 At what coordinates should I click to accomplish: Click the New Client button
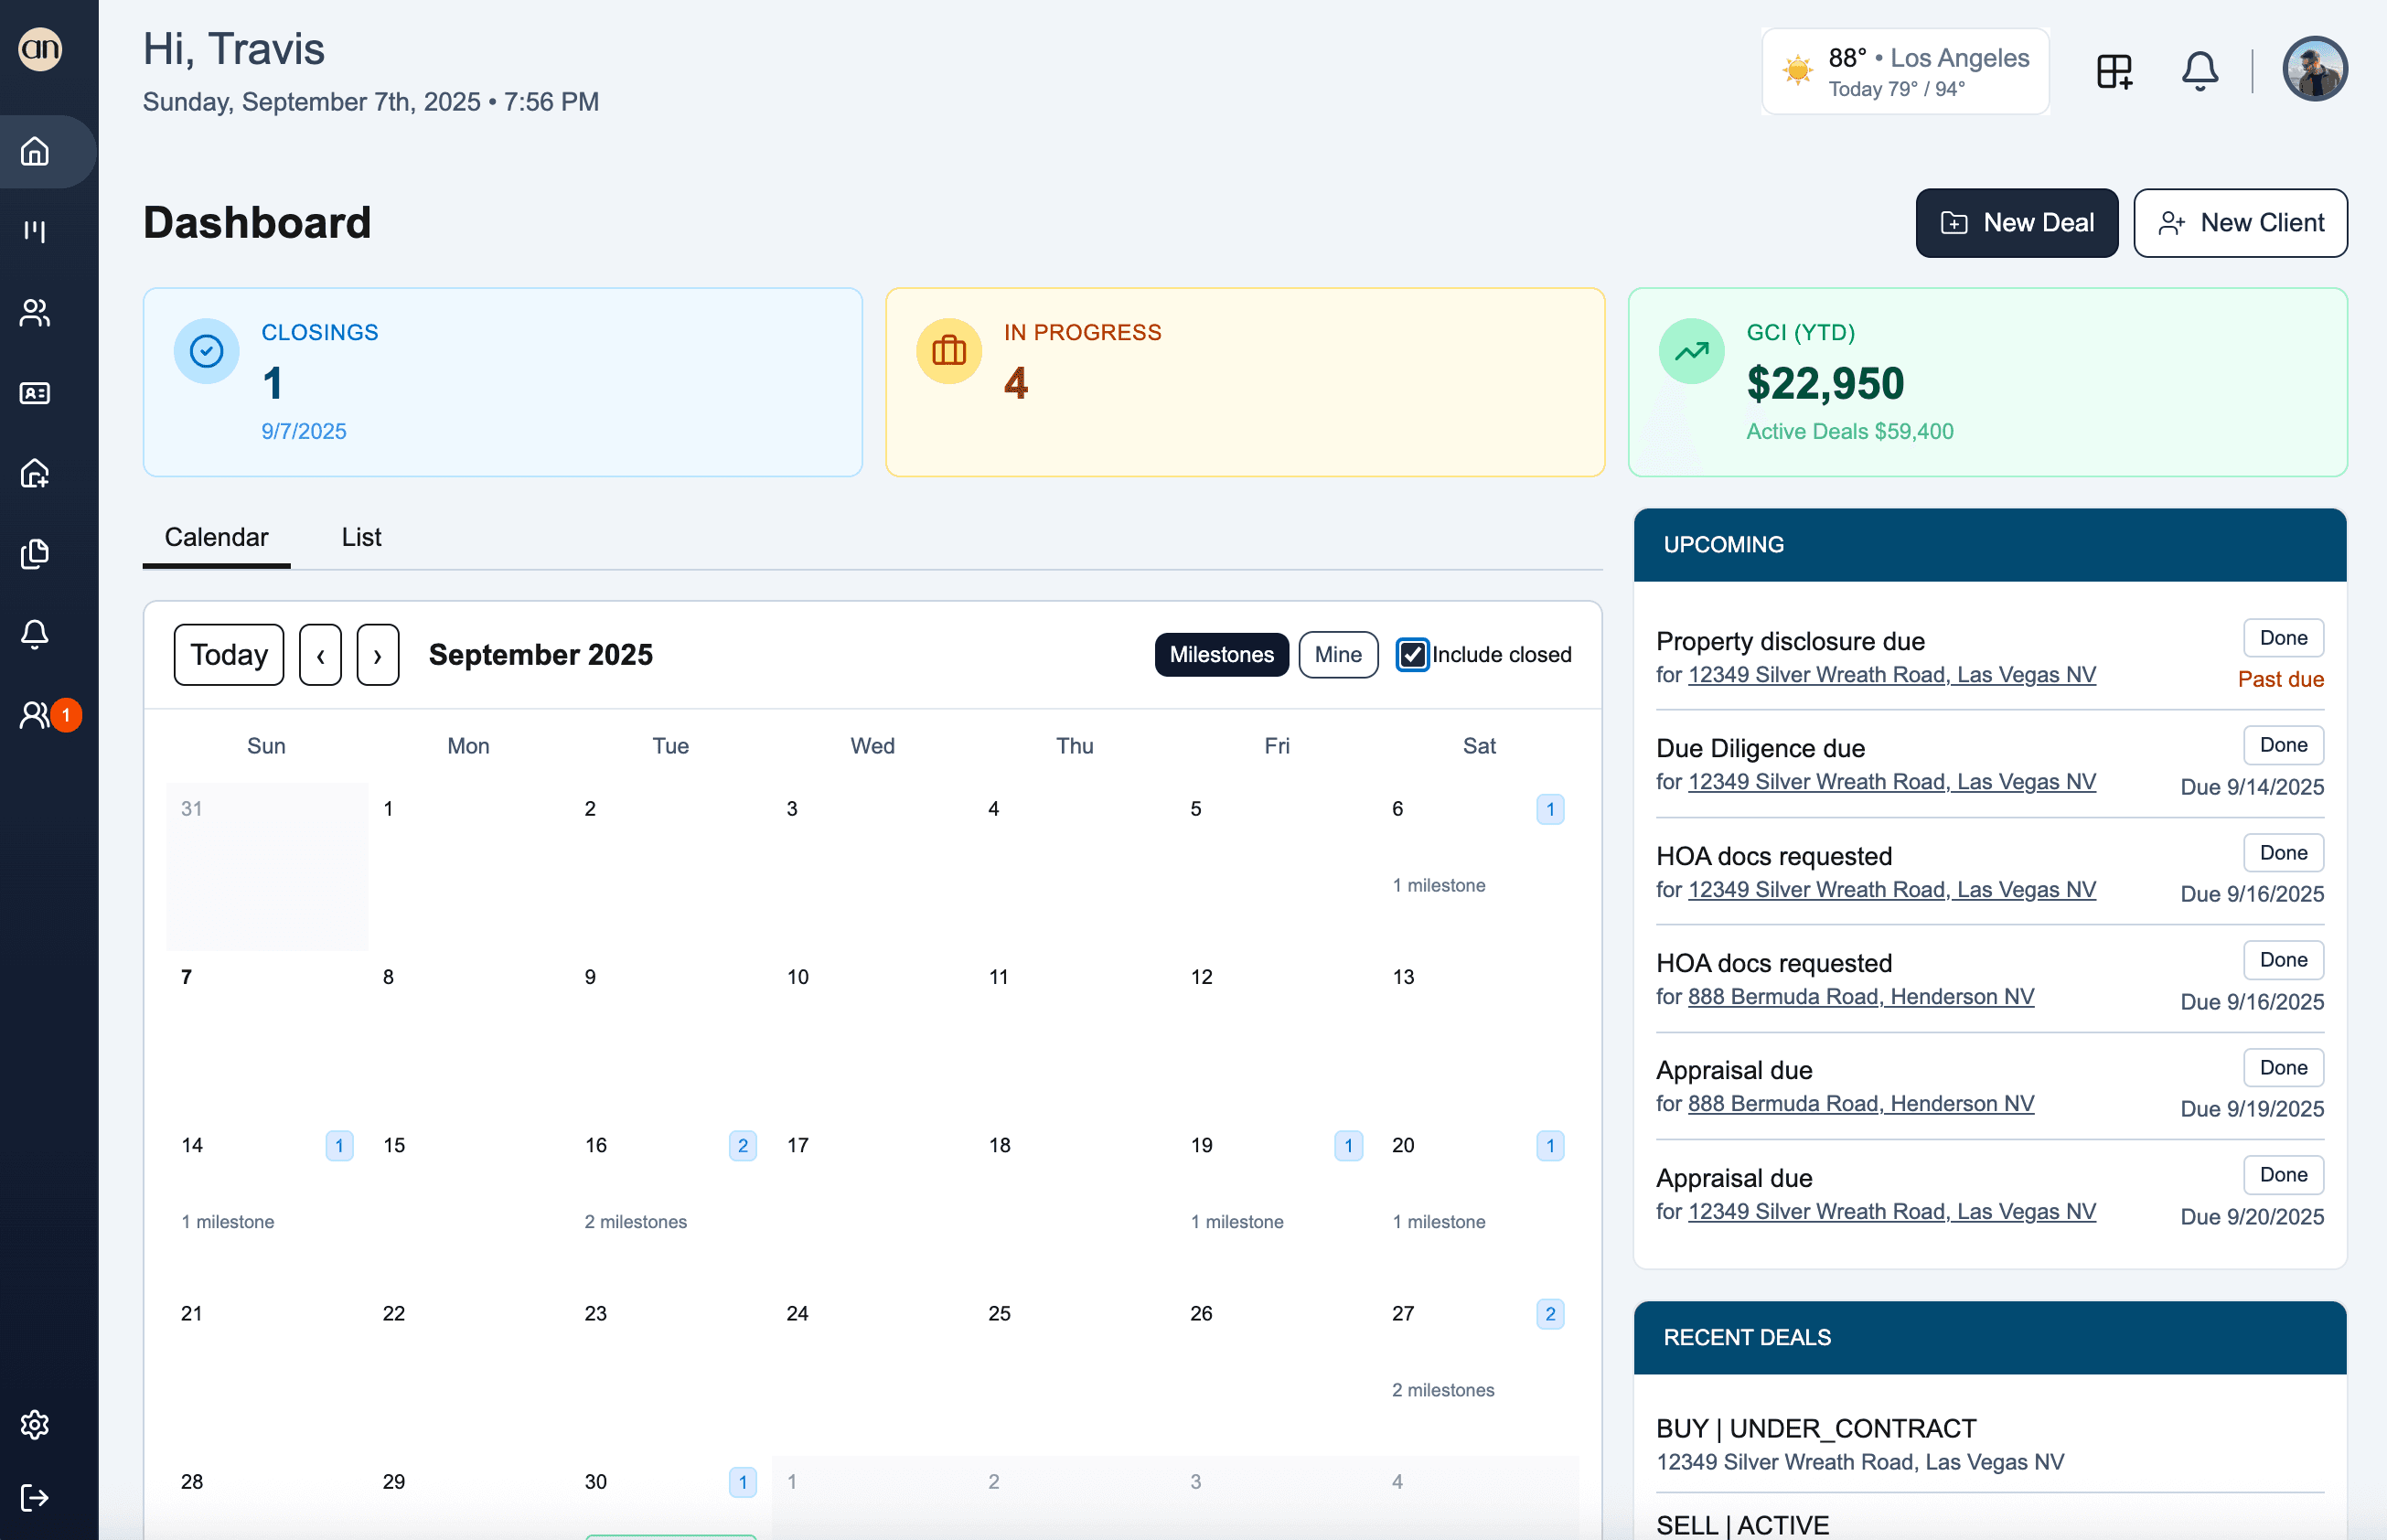tap(2241, 223)
